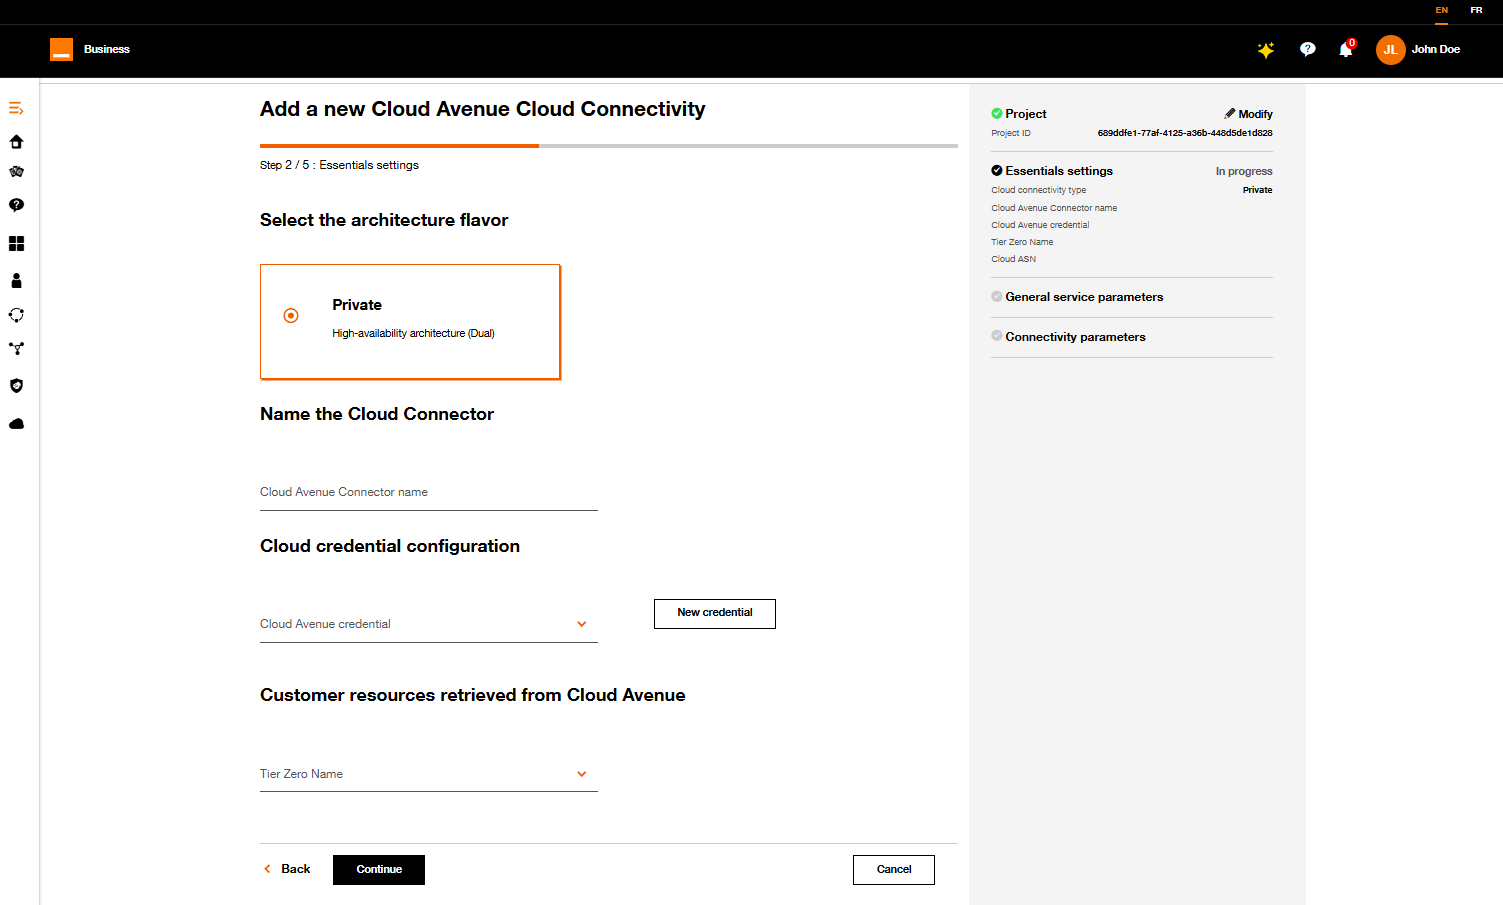Screen dimensions: 1503x905
Task: Click the Connectivity parameters step
Action: pos(1075,337)
